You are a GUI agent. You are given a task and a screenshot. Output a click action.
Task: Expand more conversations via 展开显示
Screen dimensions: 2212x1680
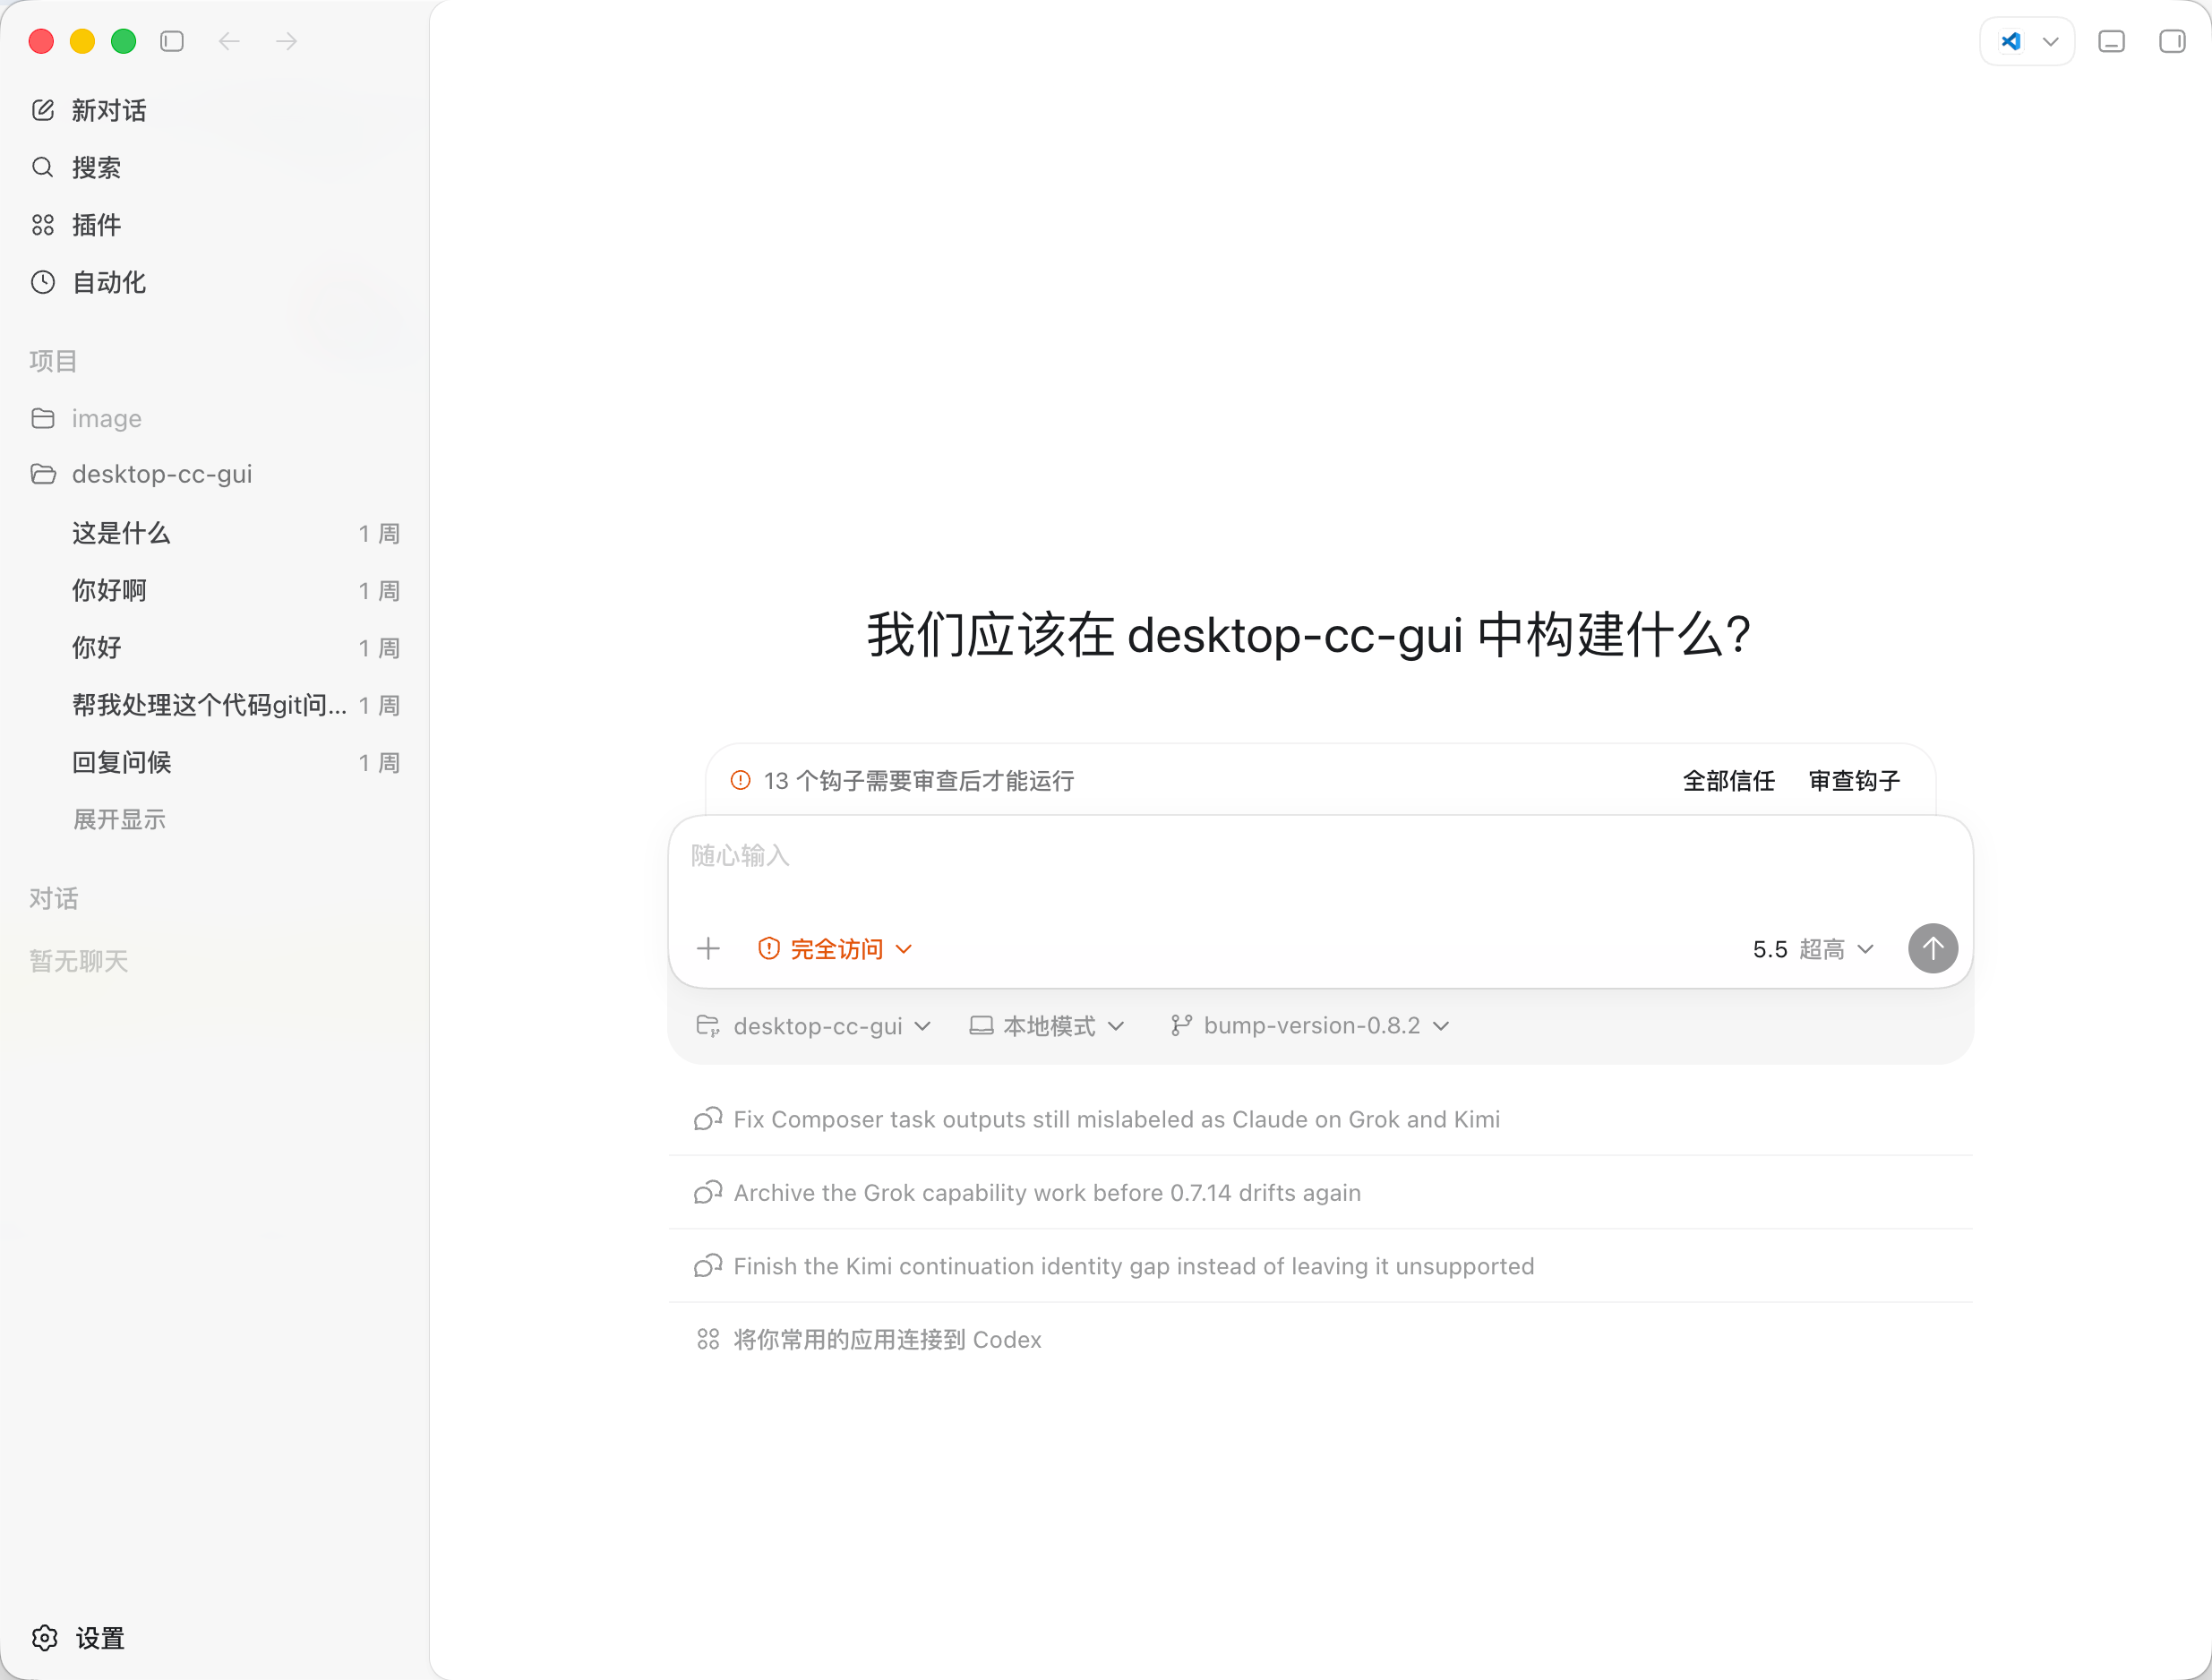(119, 820)
